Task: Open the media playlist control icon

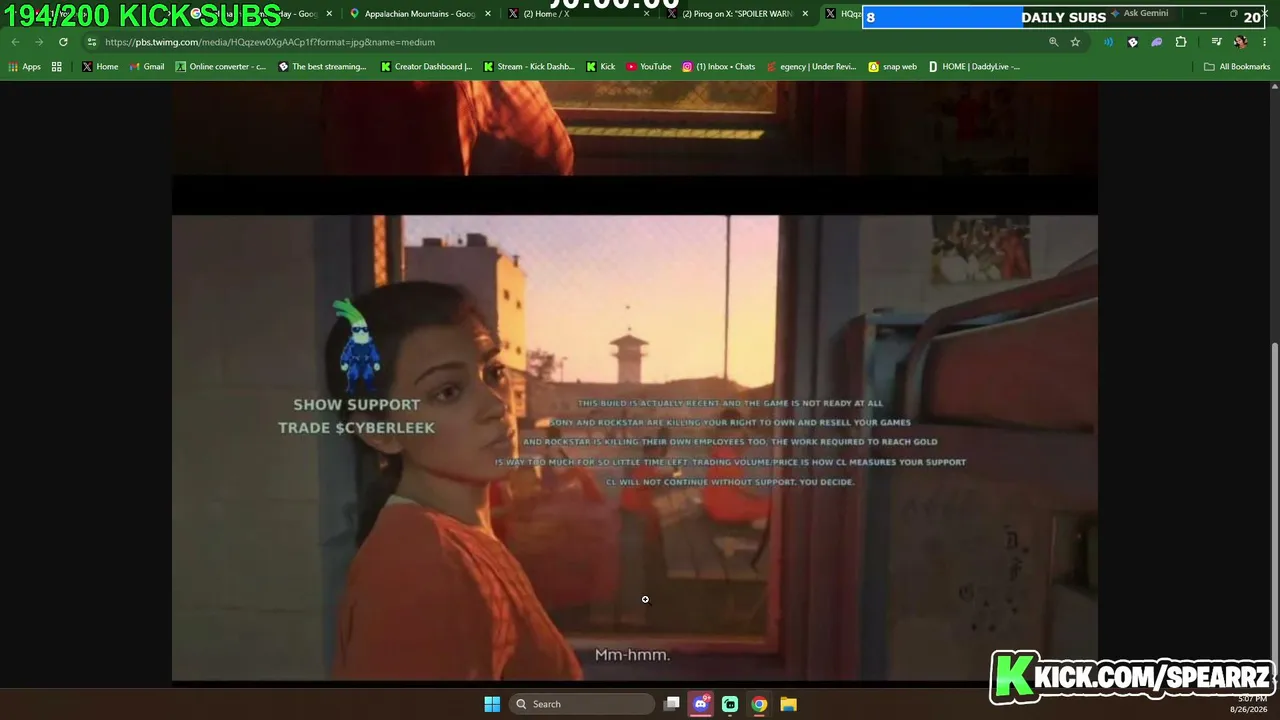Action: (x=1216, y=42)
